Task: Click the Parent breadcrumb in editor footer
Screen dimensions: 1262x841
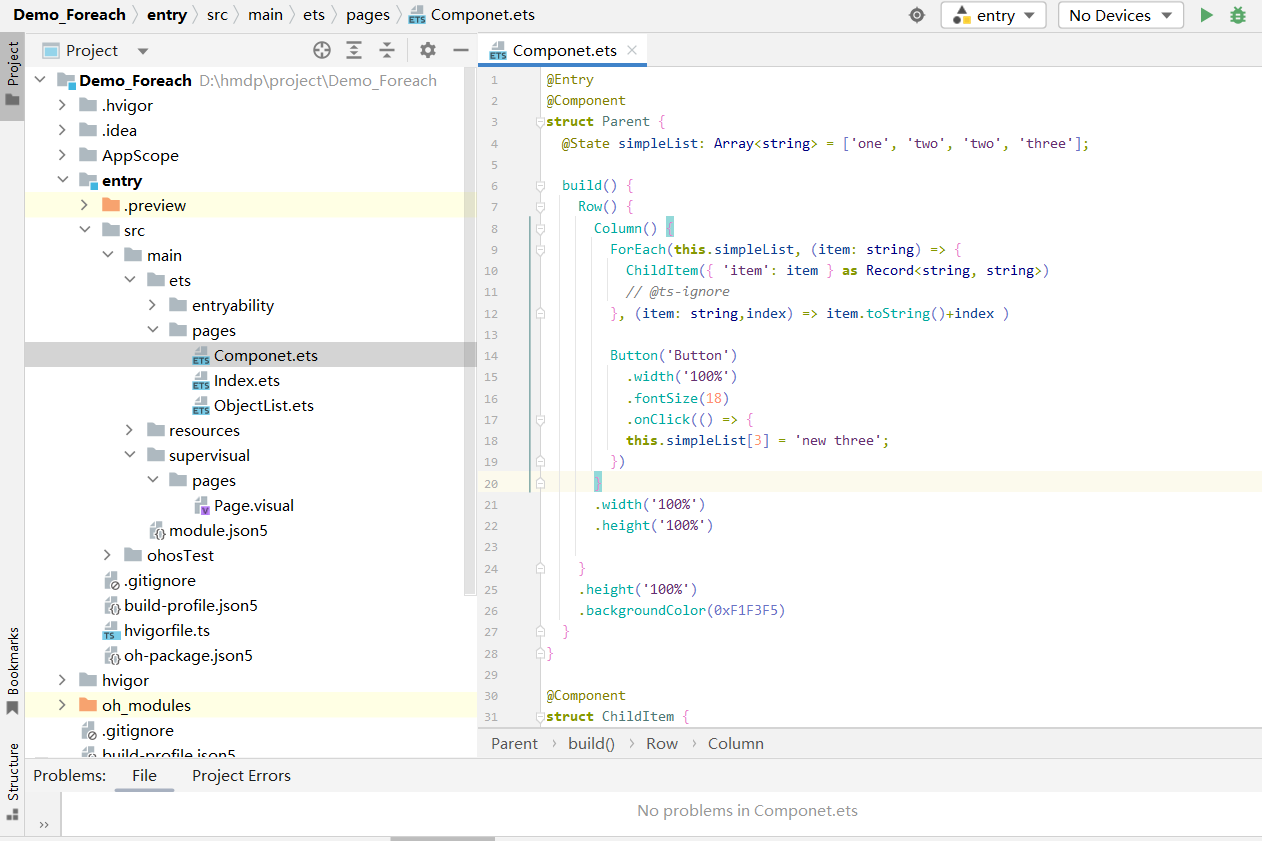Action: click(514, 743)
